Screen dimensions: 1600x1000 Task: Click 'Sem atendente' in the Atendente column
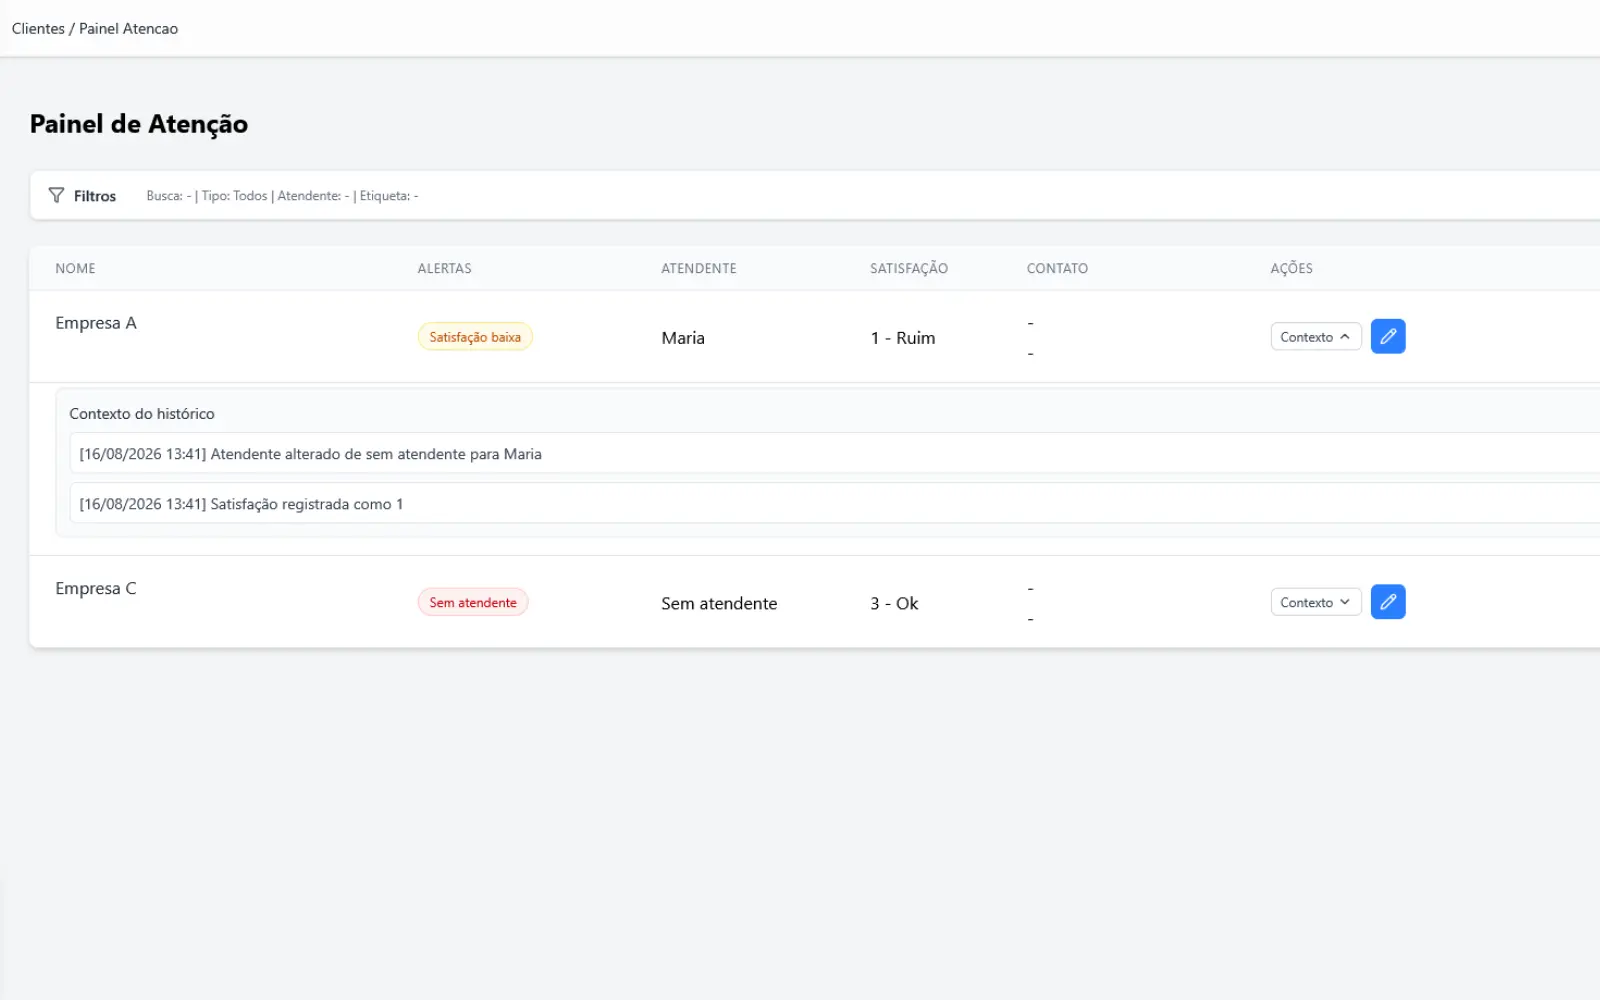click(719, 603)
